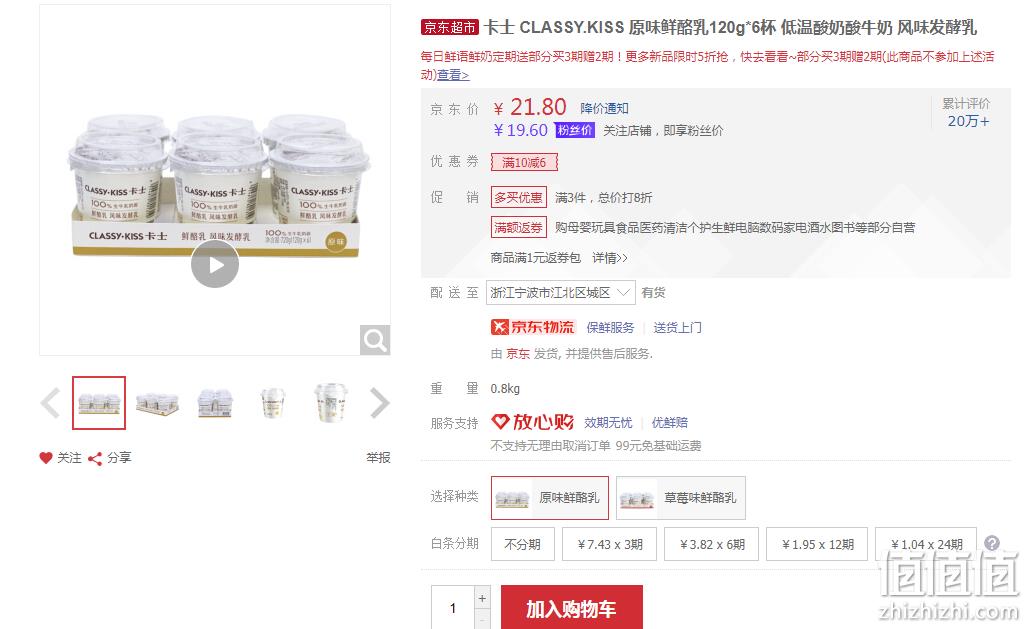Screen dimensions: 1028x629
Task: Click the heart 关注 icon
Action: (45, 458)
